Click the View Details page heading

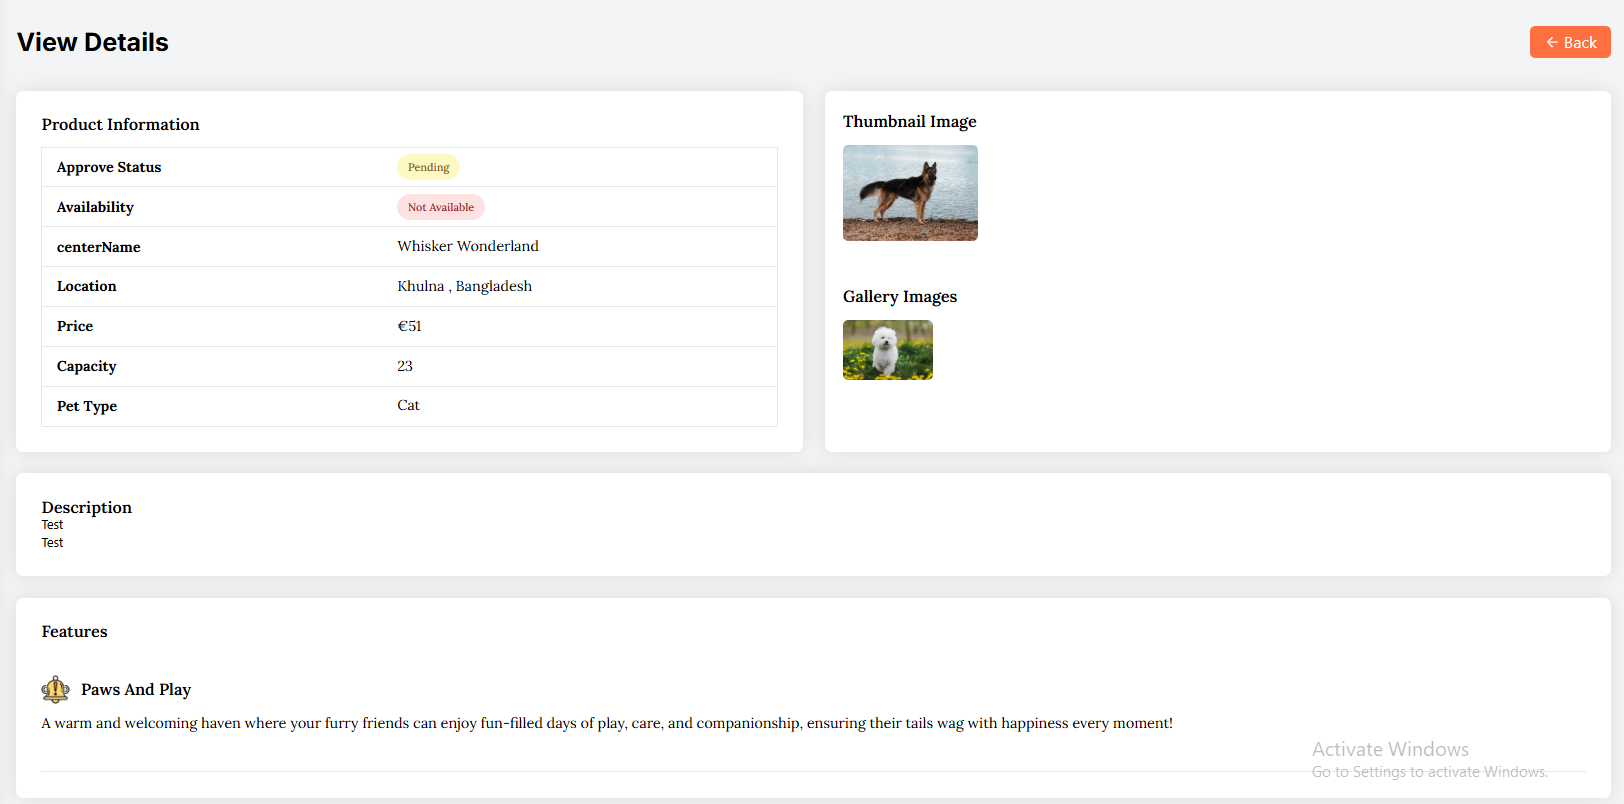tap(93, 42)
